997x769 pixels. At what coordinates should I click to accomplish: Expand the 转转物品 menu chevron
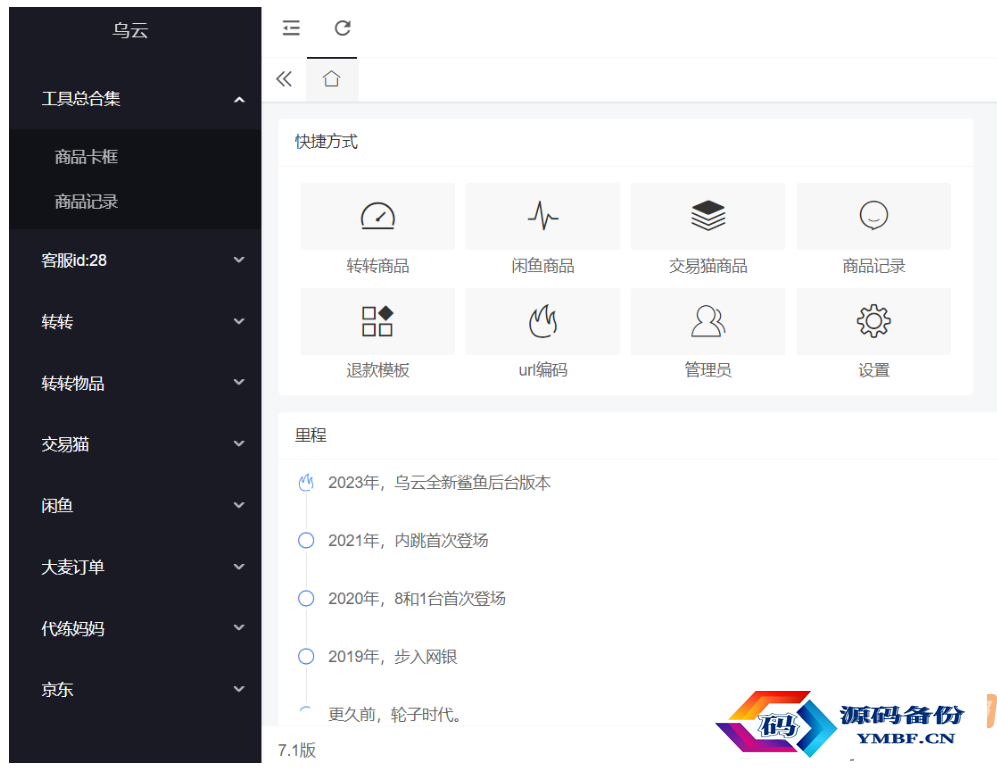[239, 382]
